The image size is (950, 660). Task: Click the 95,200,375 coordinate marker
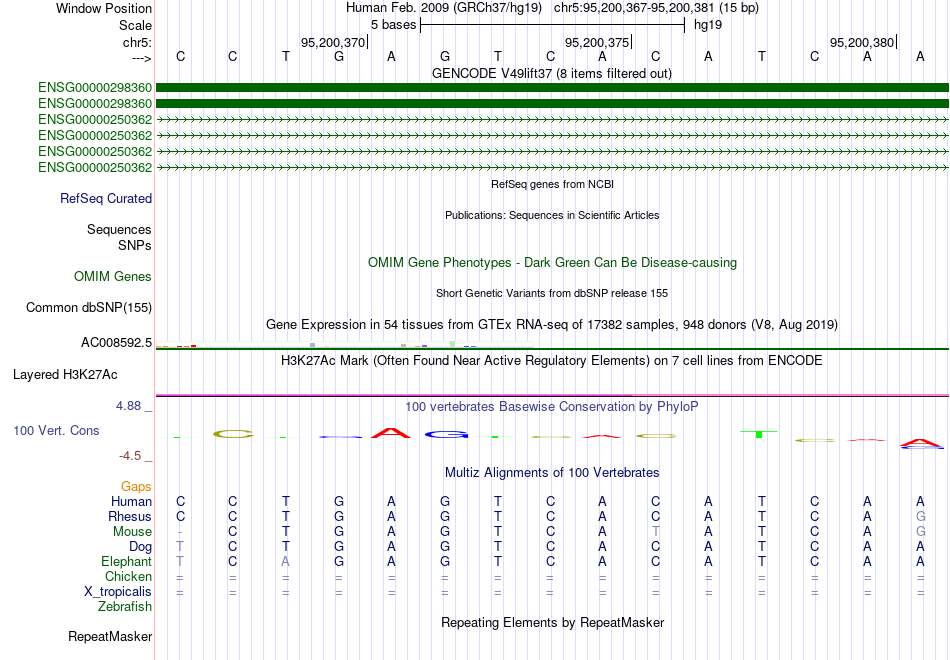click(597, 42)
